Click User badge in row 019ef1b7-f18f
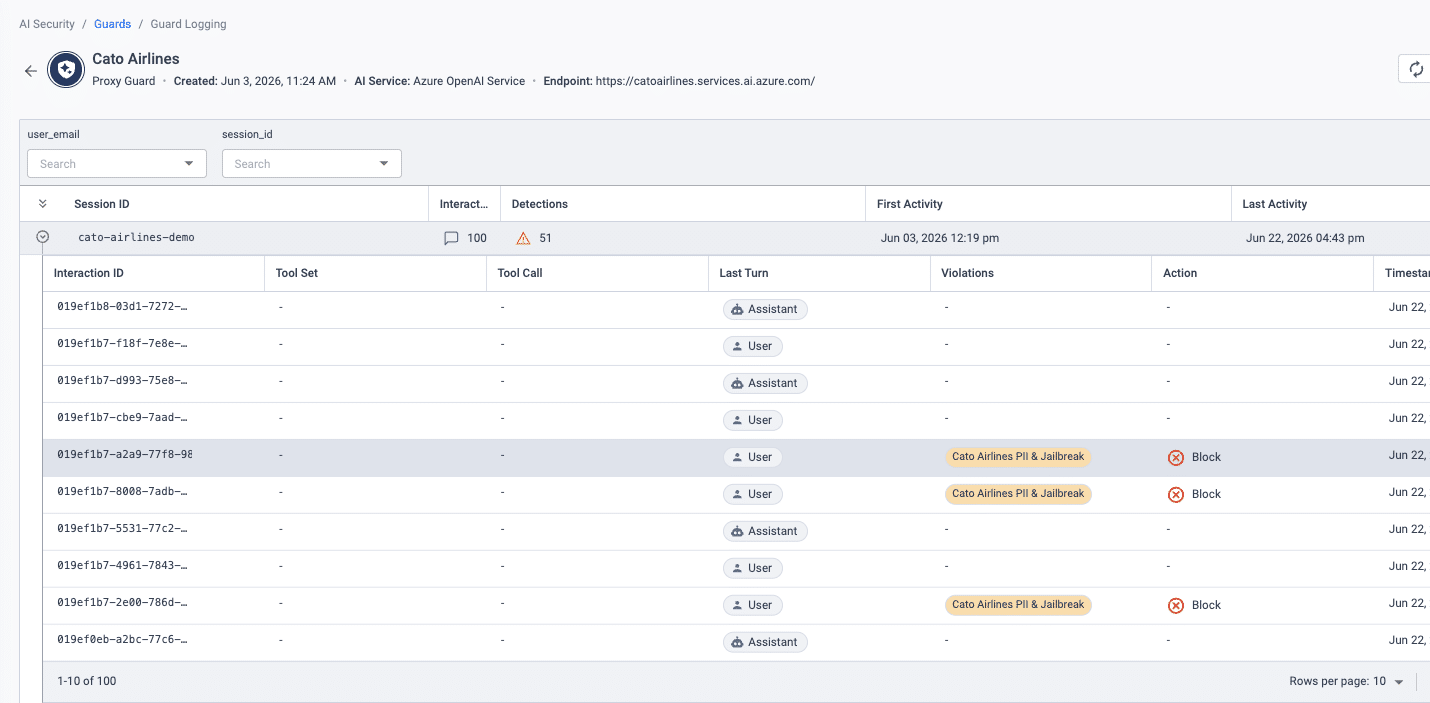Image resolution: width=1430 pixels, height=703 pixels. (752, 346)
